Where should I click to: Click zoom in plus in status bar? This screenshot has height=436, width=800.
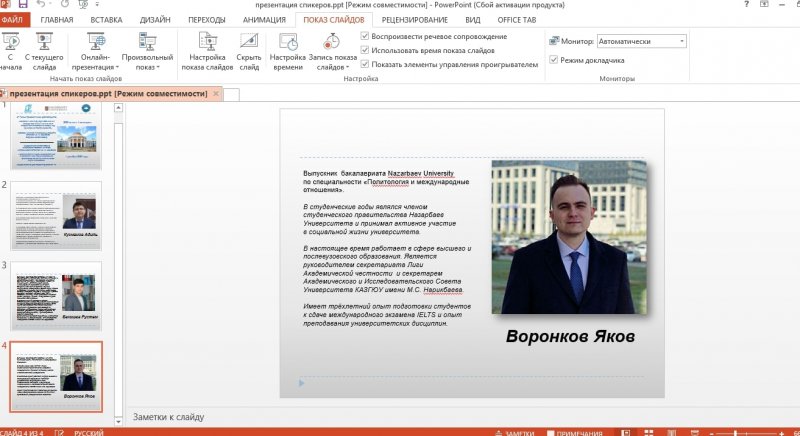(781, 433)
